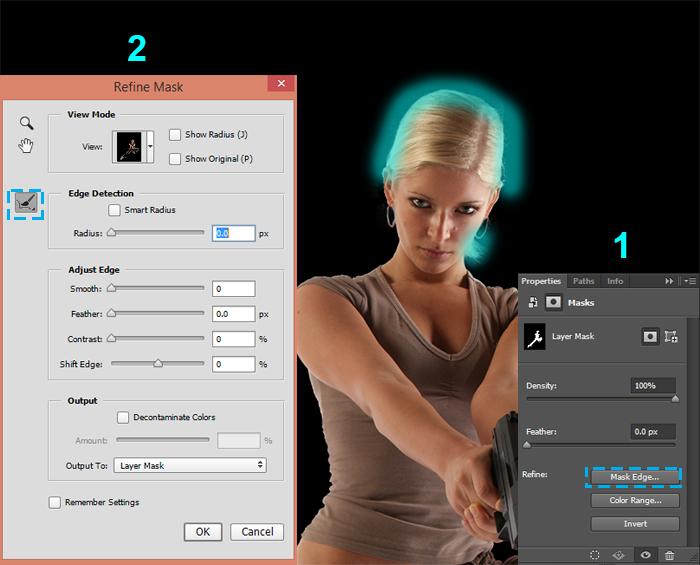Click the Refine Mask Feather value field
This screenshot has width=700, height=565.
pyautogui.click(x=233, y=314)
